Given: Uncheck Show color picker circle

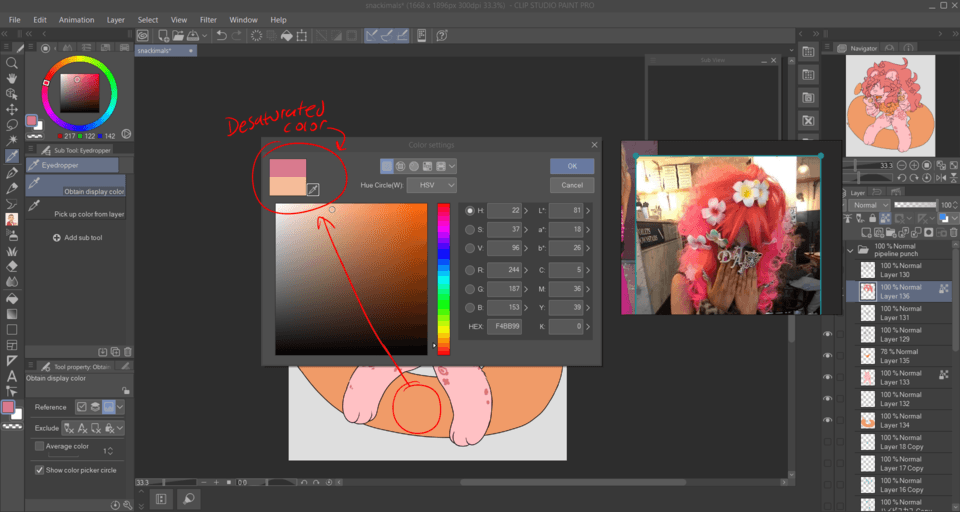Looking at the screenshot, I should click(40, 470).
